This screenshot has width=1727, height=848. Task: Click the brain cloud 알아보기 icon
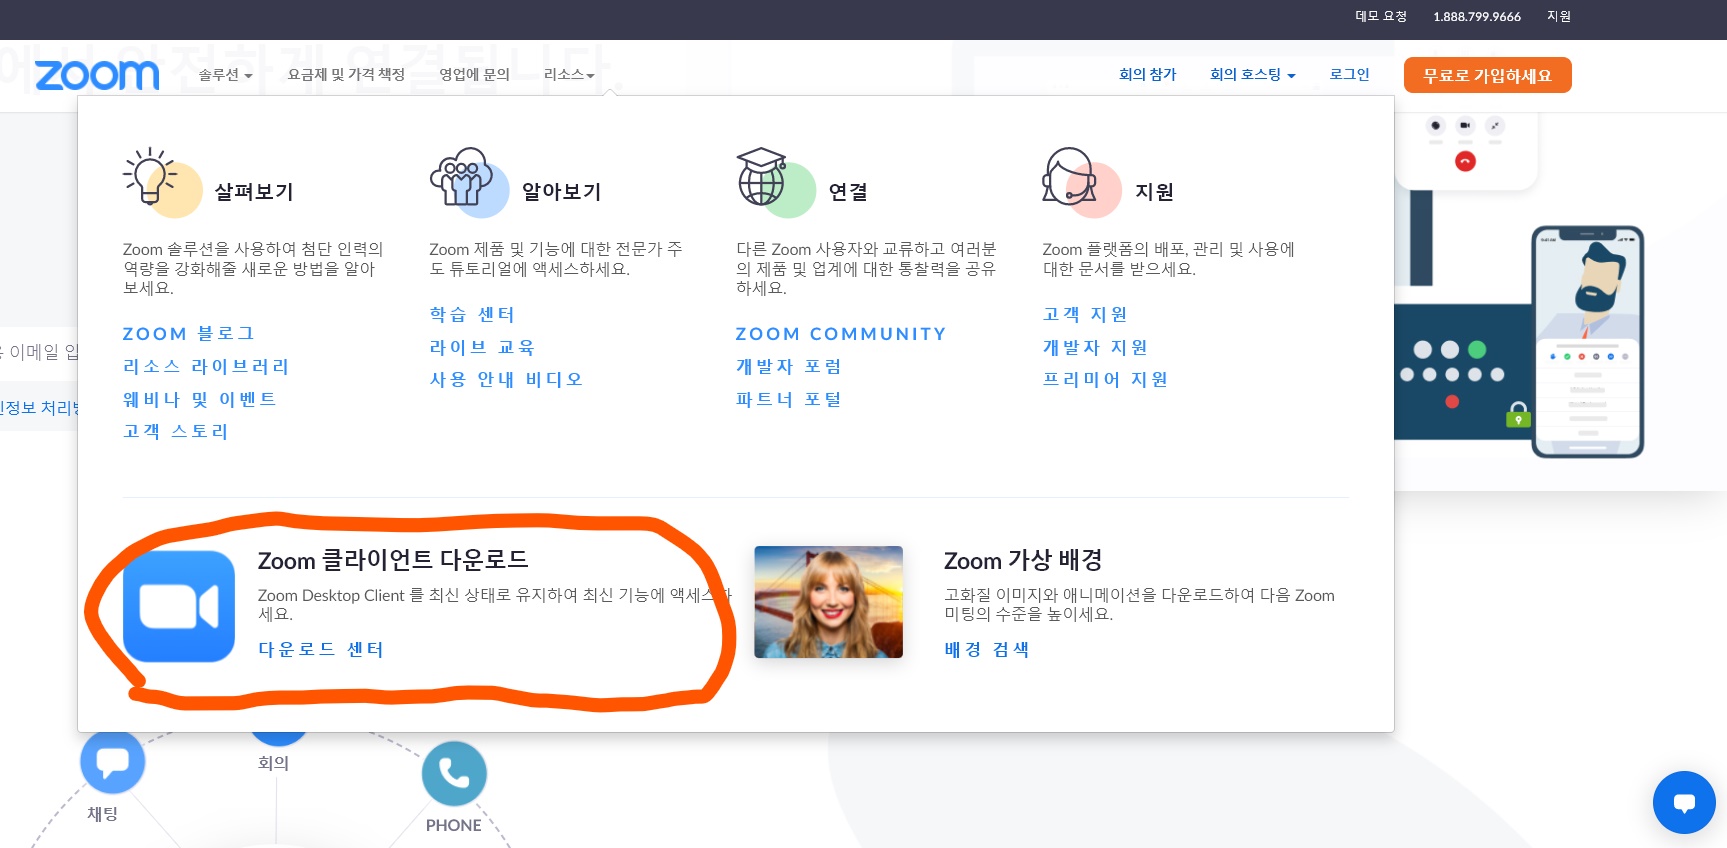pyautogui.click(x=468, y=182)
